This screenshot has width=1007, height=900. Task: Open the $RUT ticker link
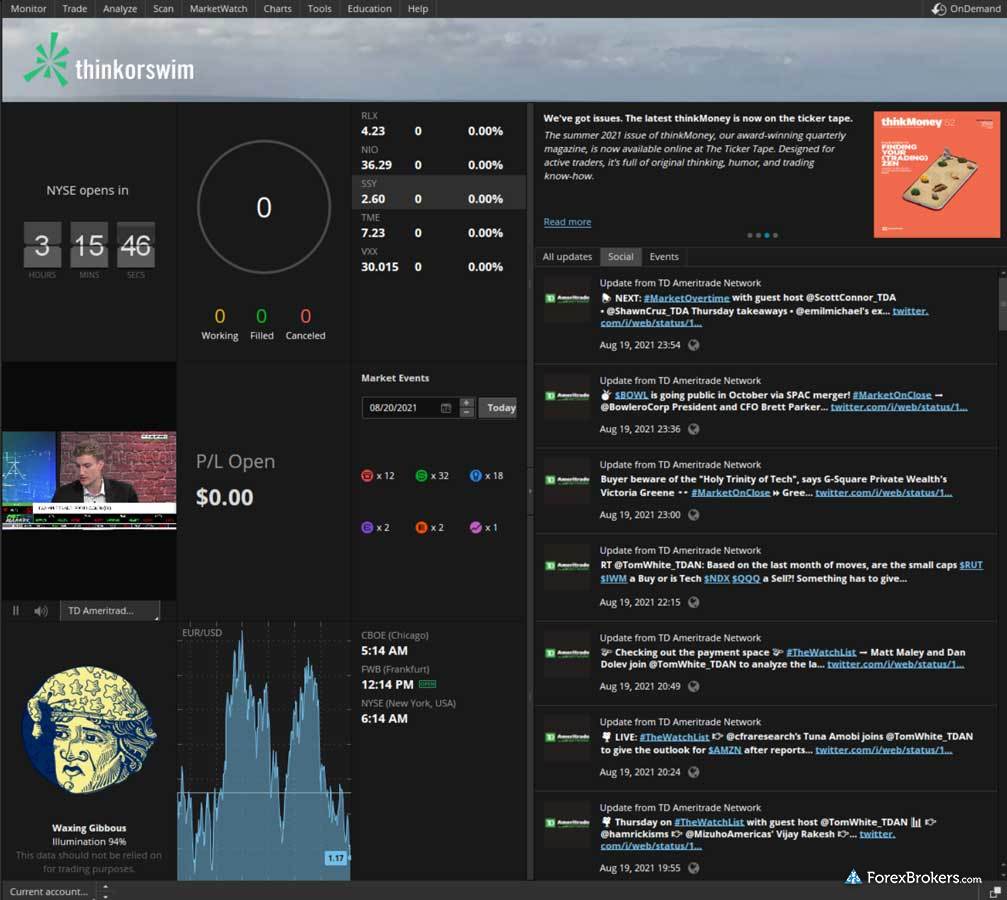pyautogui.click(x=971, y=565)
